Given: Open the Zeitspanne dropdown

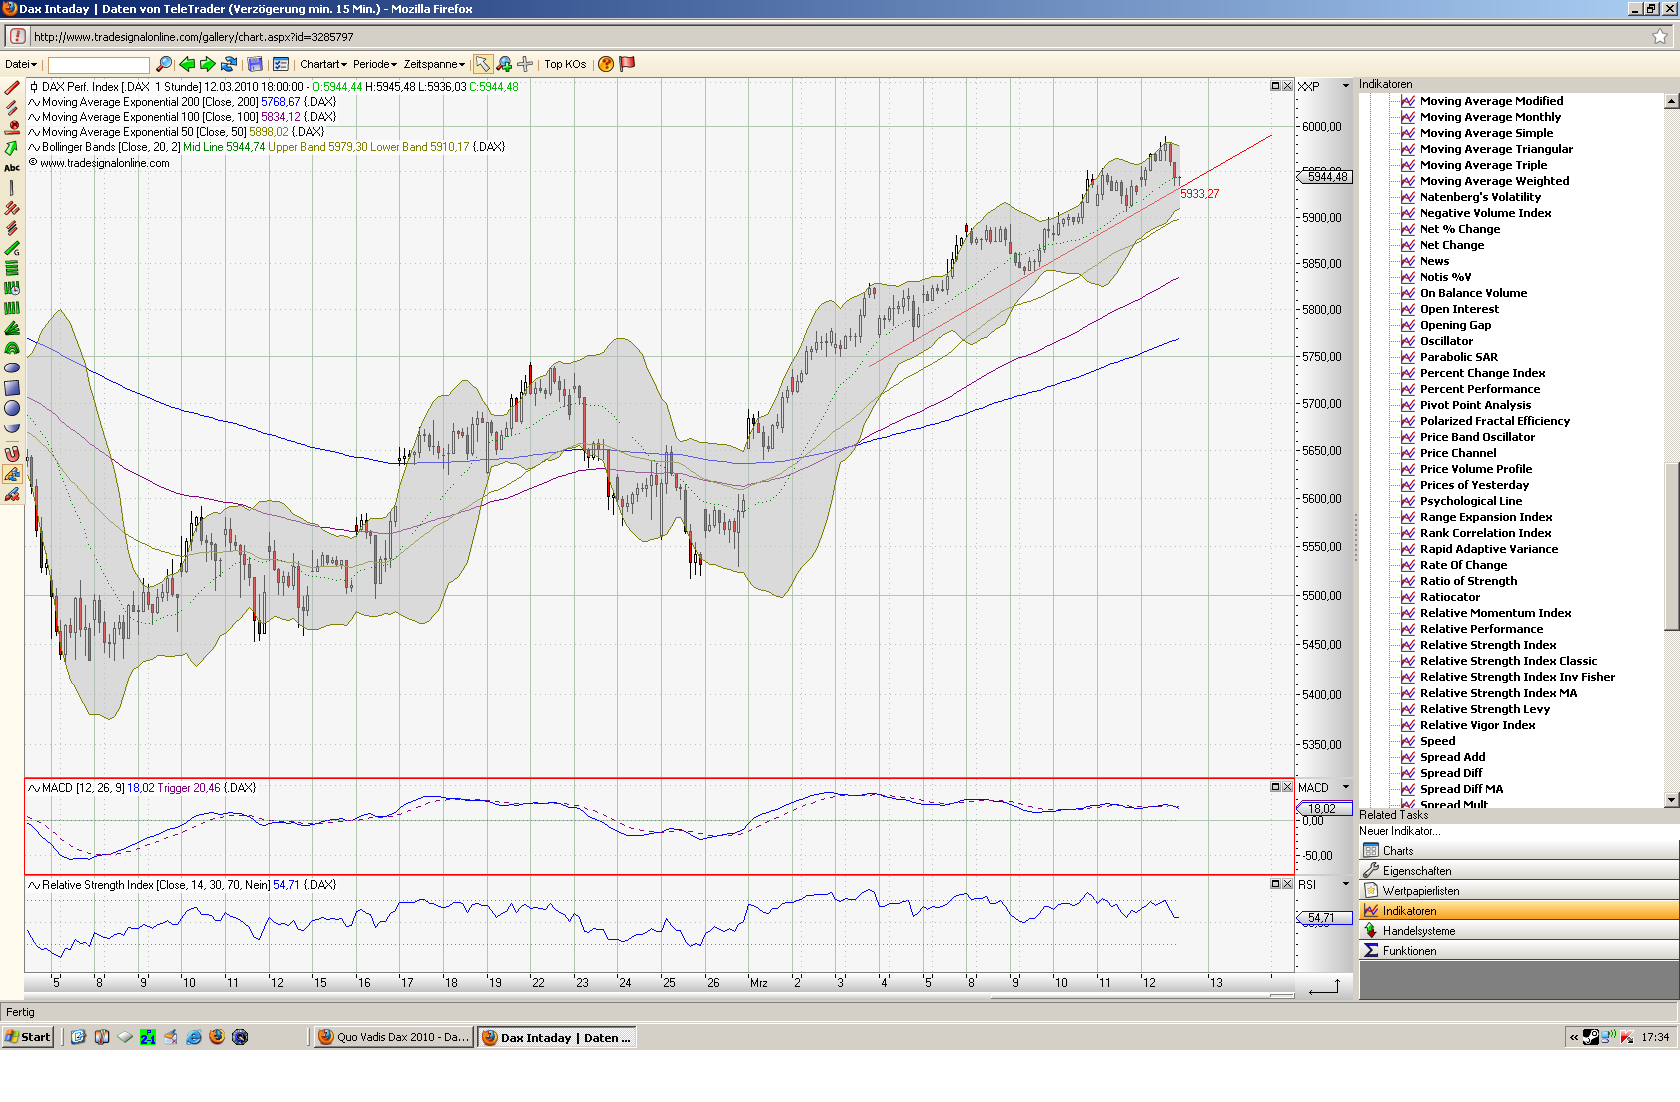Looking at the screenshot, I should click(434, 64).
